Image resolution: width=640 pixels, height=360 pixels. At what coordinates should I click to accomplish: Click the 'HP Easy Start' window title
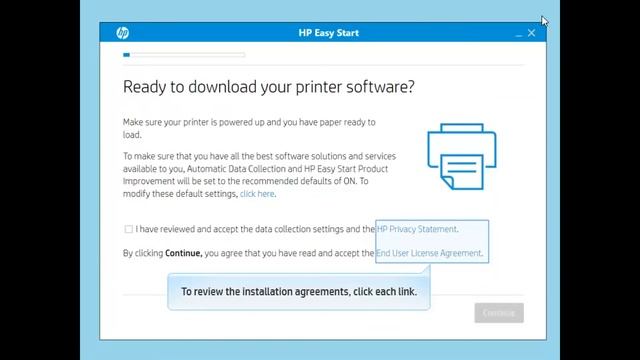coord(329,33)
